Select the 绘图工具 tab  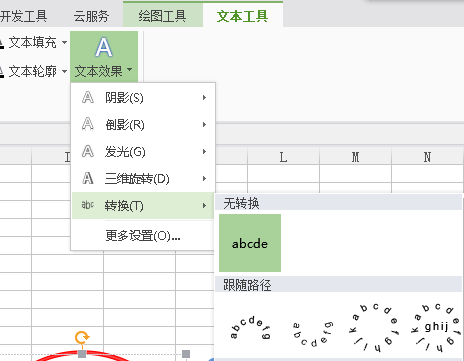click(x=162, y=16)
